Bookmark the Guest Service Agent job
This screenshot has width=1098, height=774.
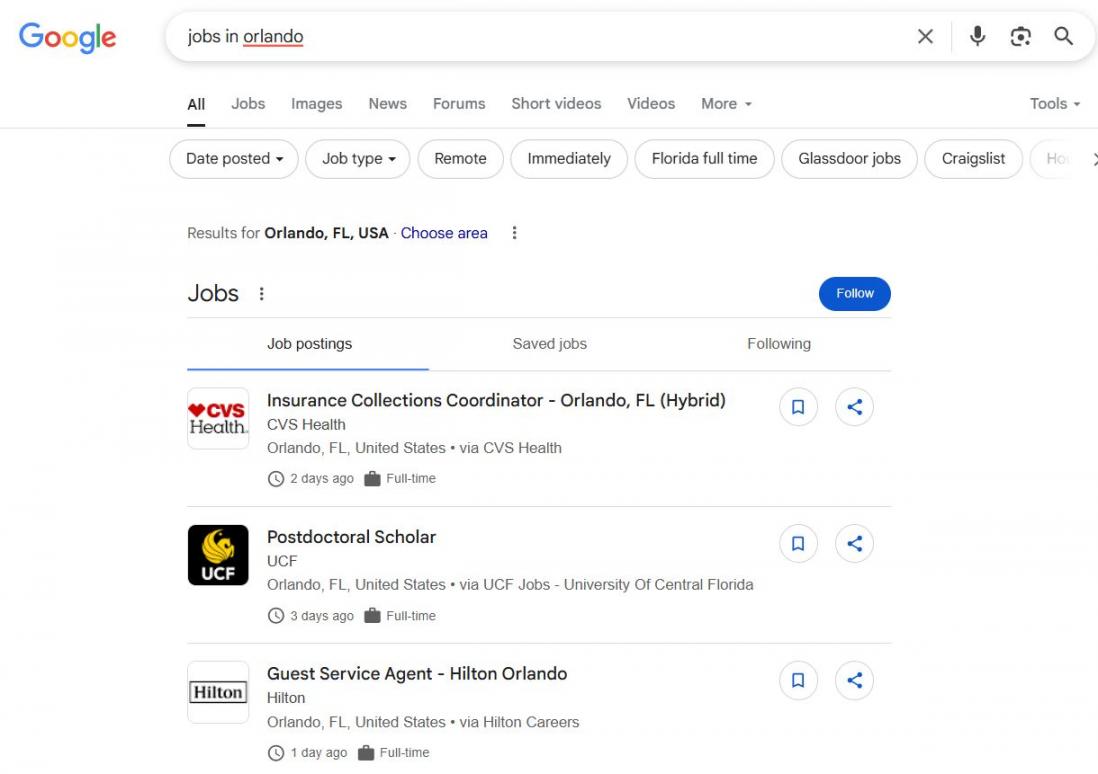click(798, 680)
